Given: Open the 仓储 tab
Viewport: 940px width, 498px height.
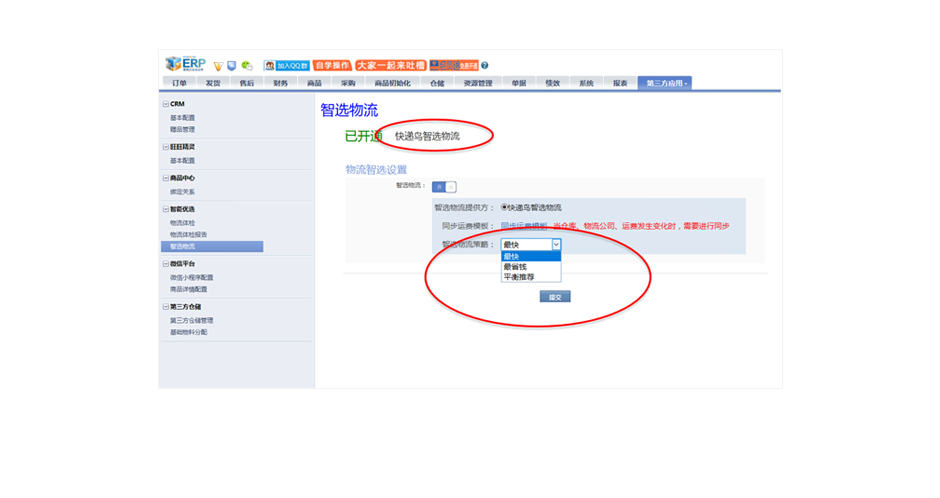Looking at the screenshot, I should pos(437,83).
